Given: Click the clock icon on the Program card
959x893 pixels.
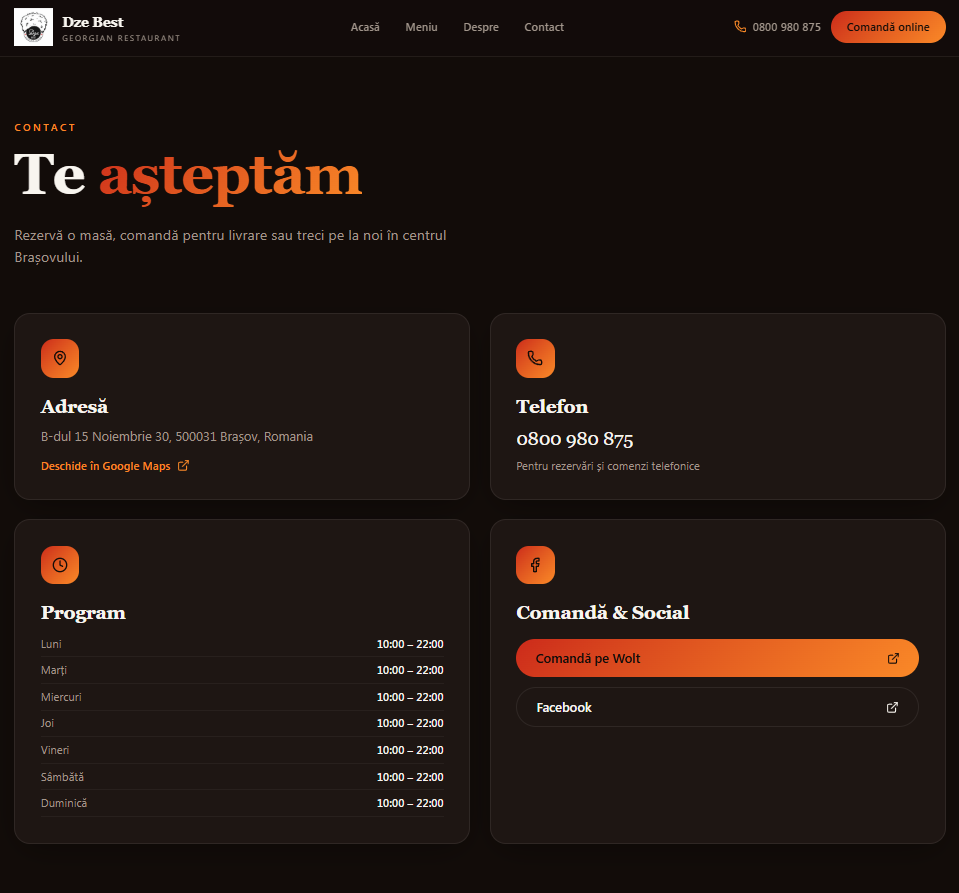Looking at the screenshot, I should [59, 564].
